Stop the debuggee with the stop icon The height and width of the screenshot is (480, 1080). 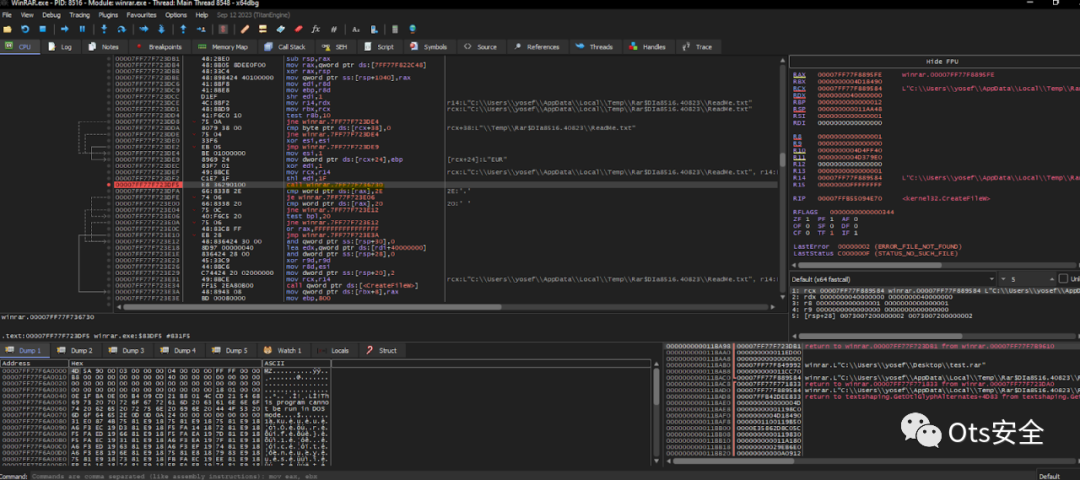pyautogui.click(x=43, y=29)
